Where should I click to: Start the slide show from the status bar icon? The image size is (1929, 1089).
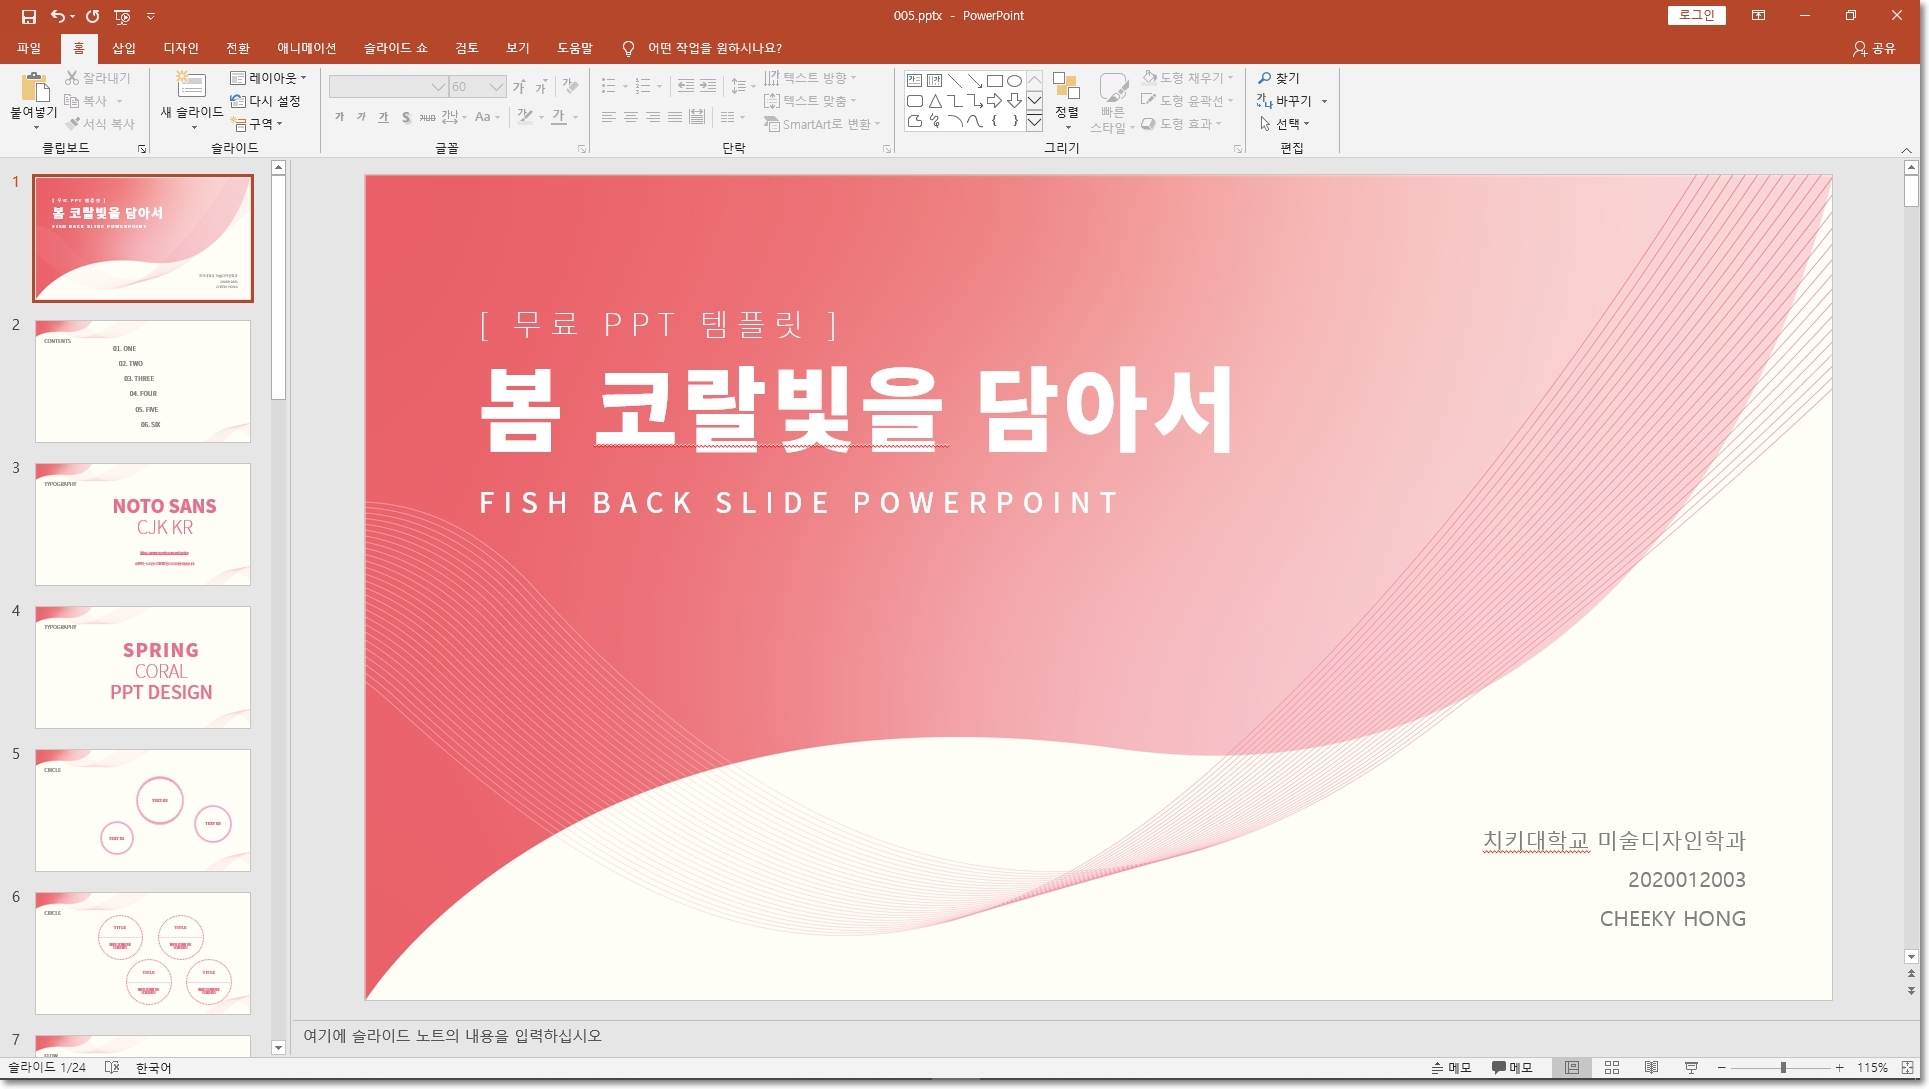[x=1691, y=1068]
